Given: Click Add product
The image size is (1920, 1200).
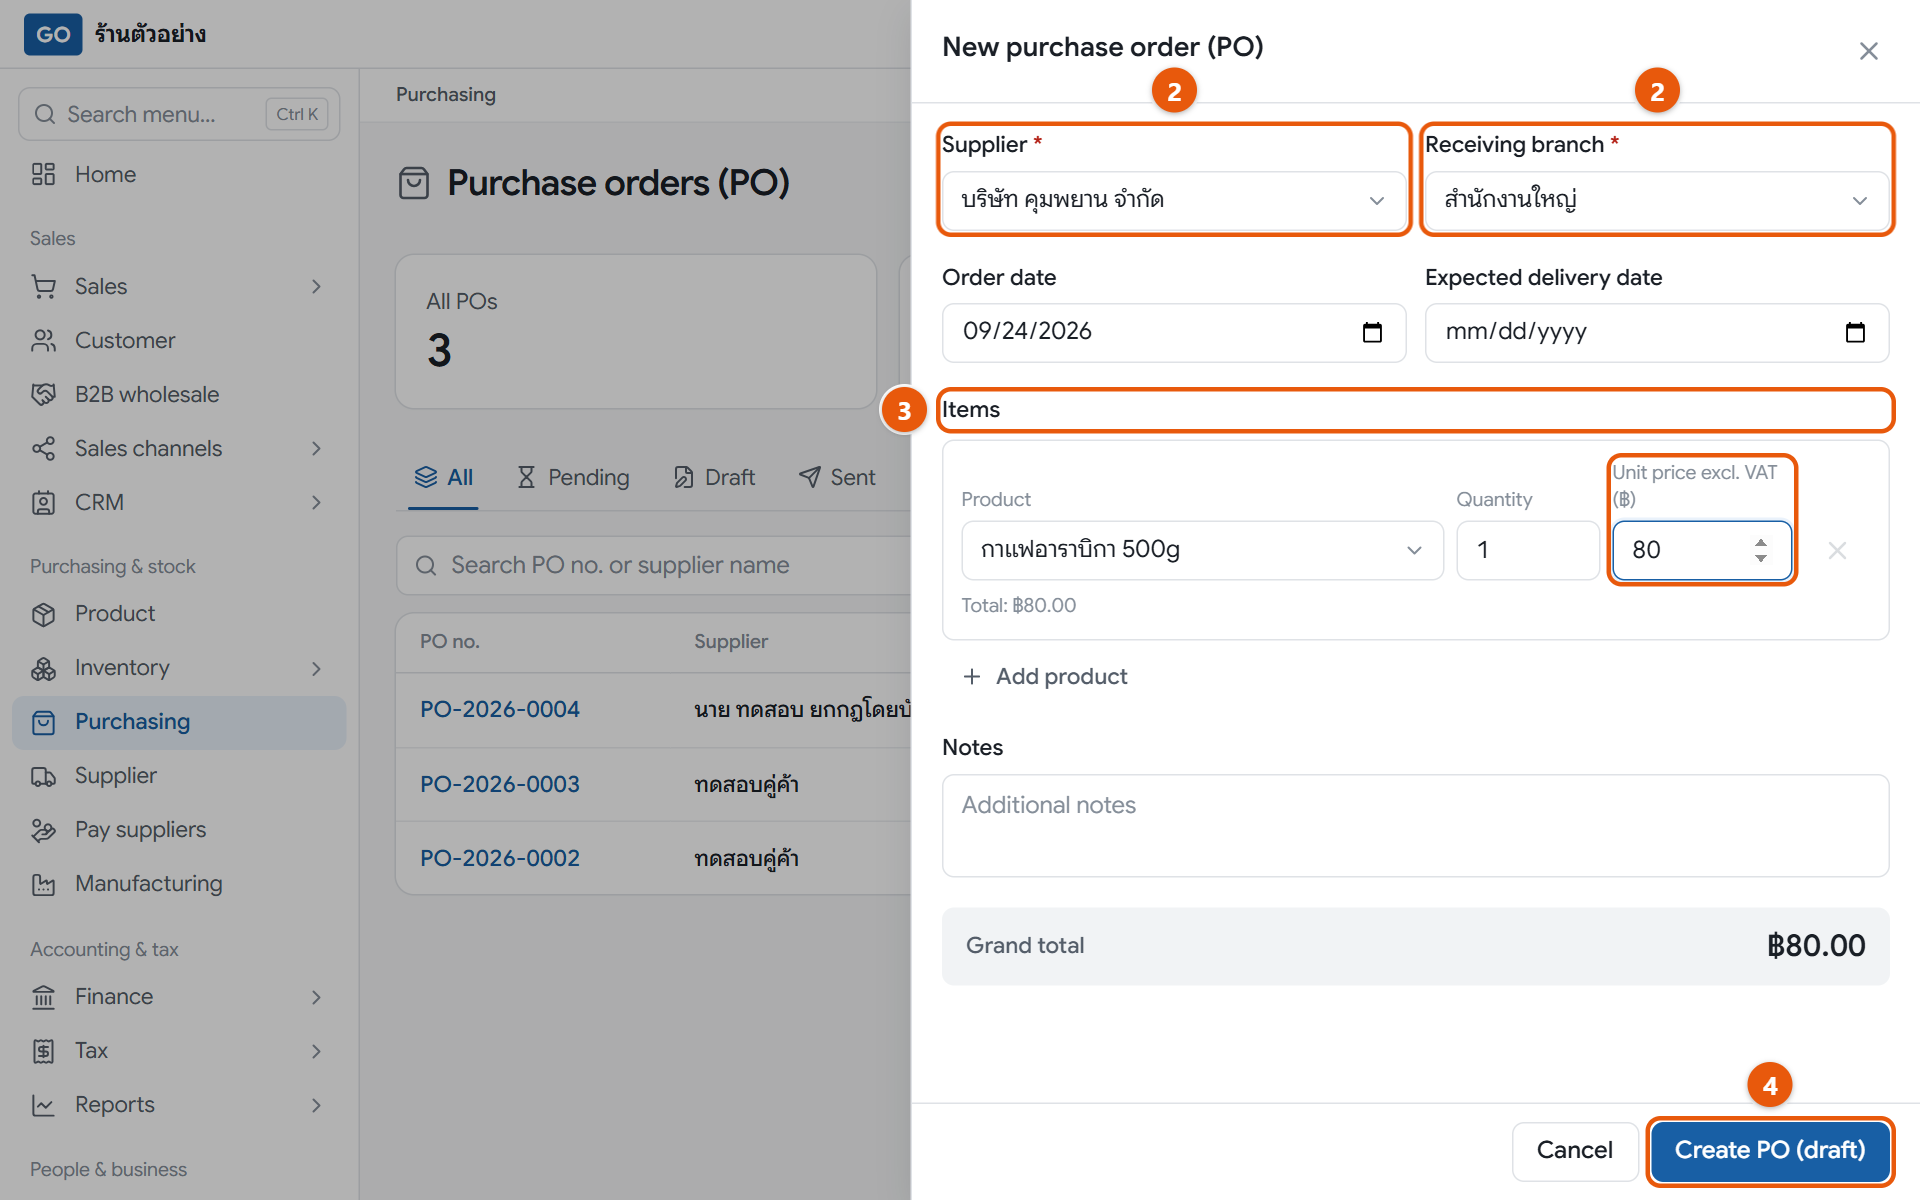Looking at the screenshot, I should [x=1044, y=677].
